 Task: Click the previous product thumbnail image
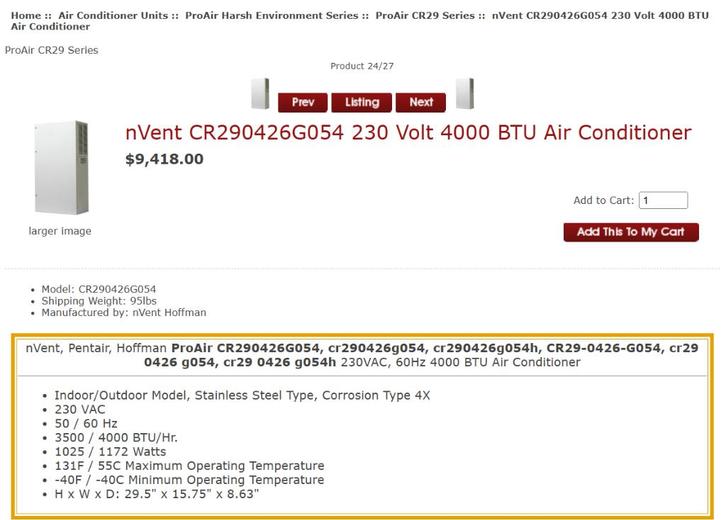(260, 94)
